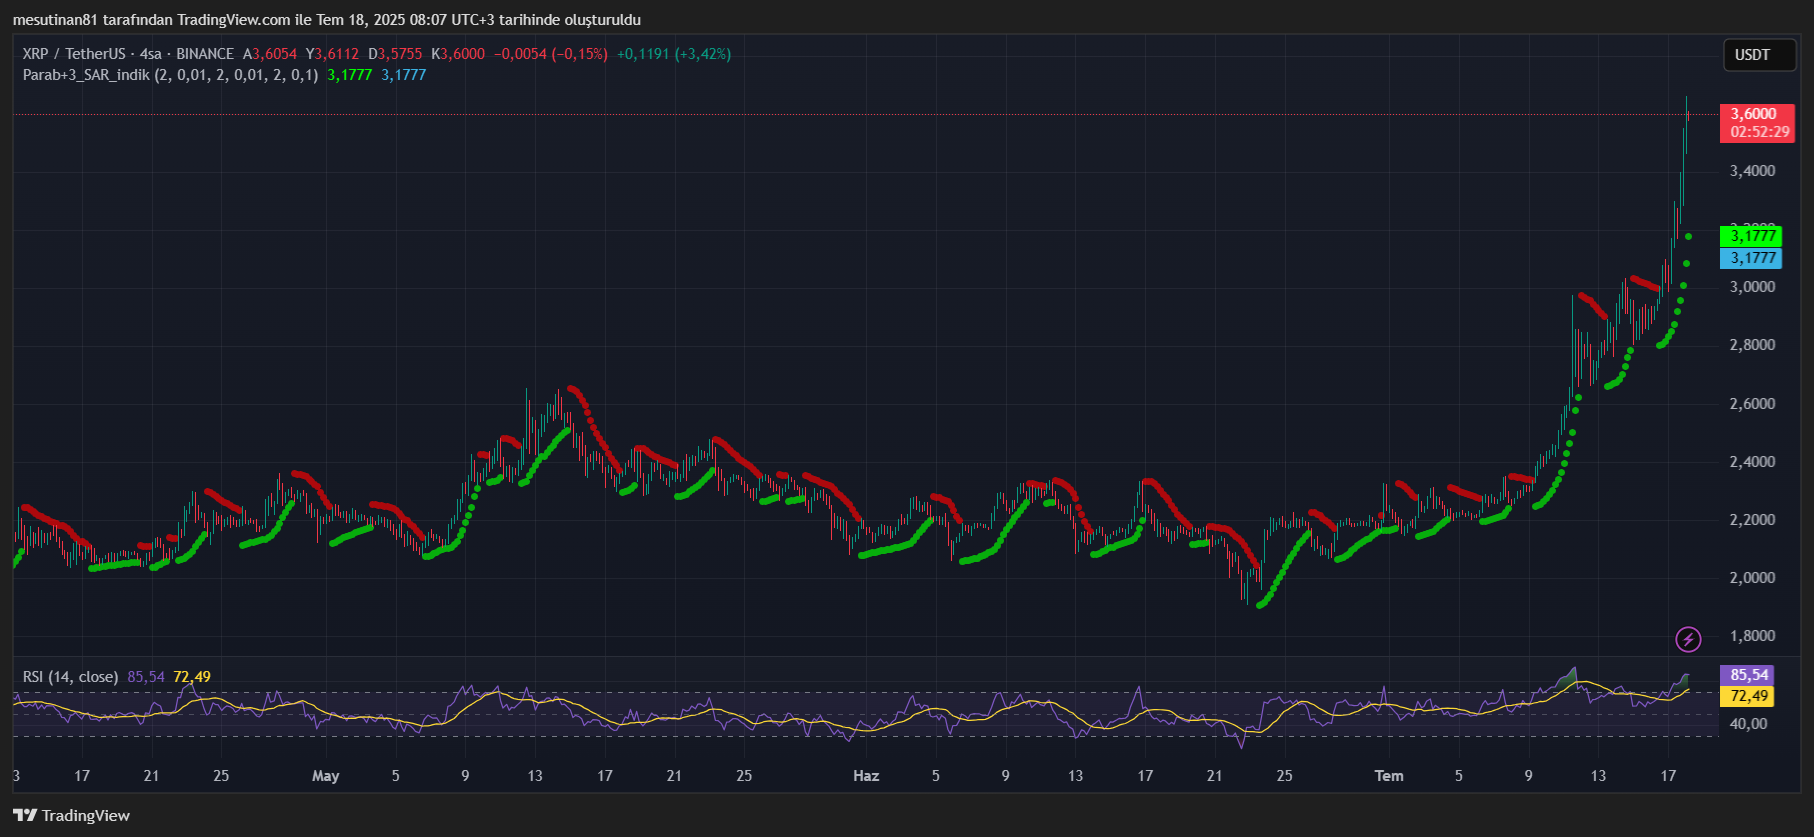Click the RSI 85,54 value in legend
1814x837 pixels.
tap(146, 677)
